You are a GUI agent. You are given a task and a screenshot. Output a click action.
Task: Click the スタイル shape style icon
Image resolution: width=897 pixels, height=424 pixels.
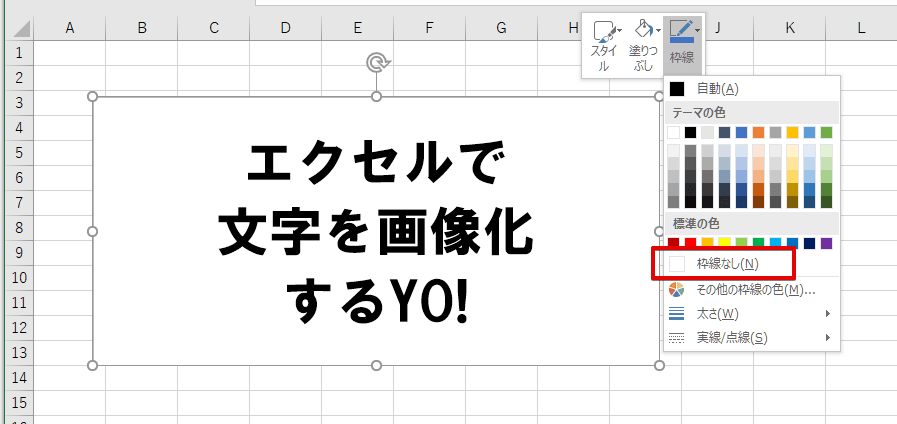pyautogui.click(x=603, y=31)
